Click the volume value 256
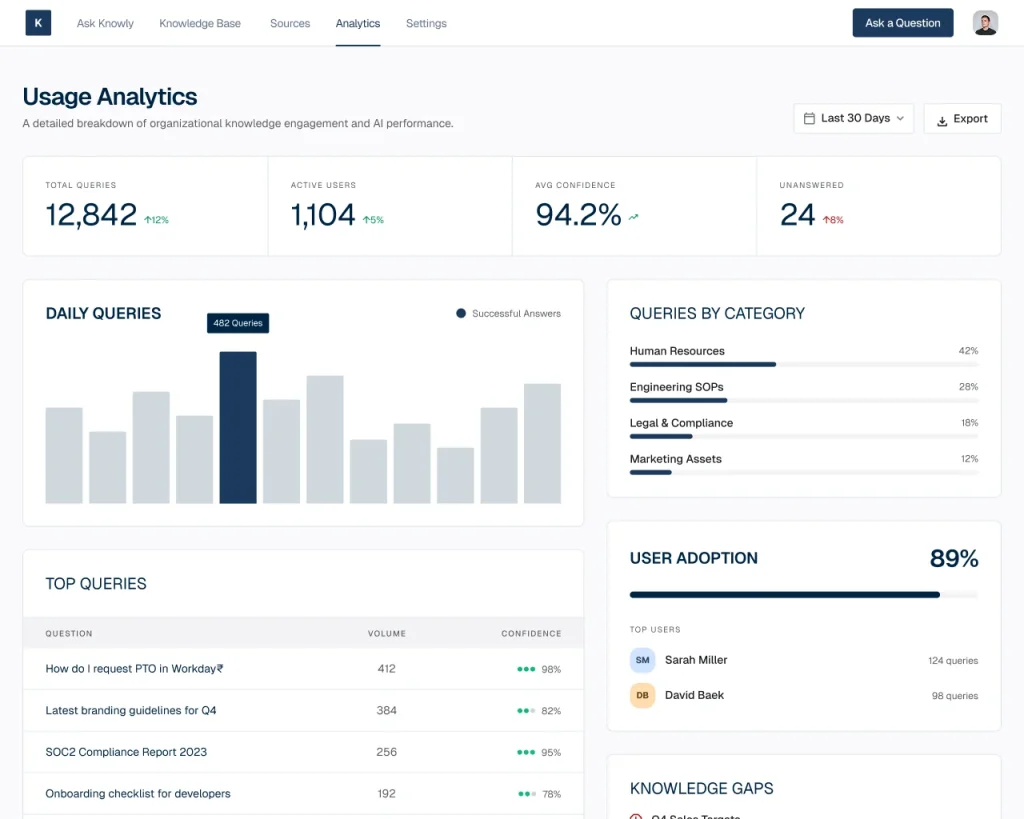 point(387,752)
